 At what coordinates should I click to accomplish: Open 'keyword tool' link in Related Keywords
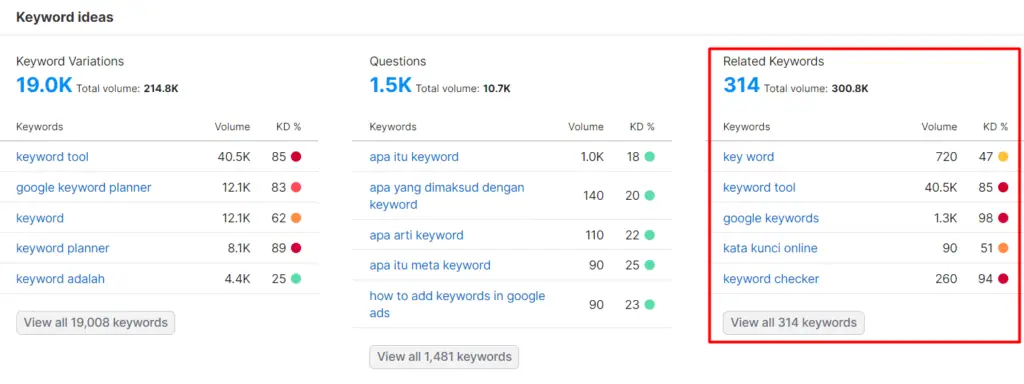pos(760,187)
